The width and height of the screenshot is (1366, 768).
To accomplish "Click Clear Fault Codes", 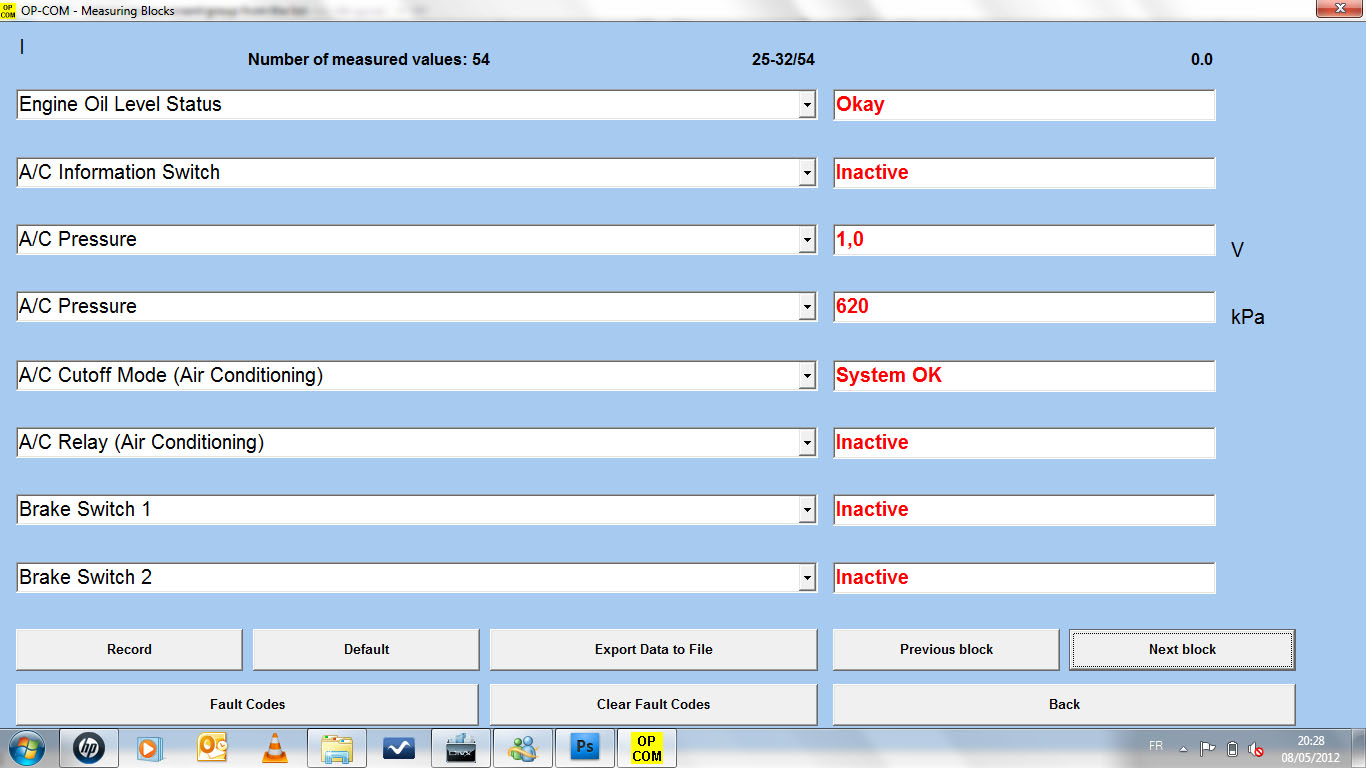I will pos(654,704).
